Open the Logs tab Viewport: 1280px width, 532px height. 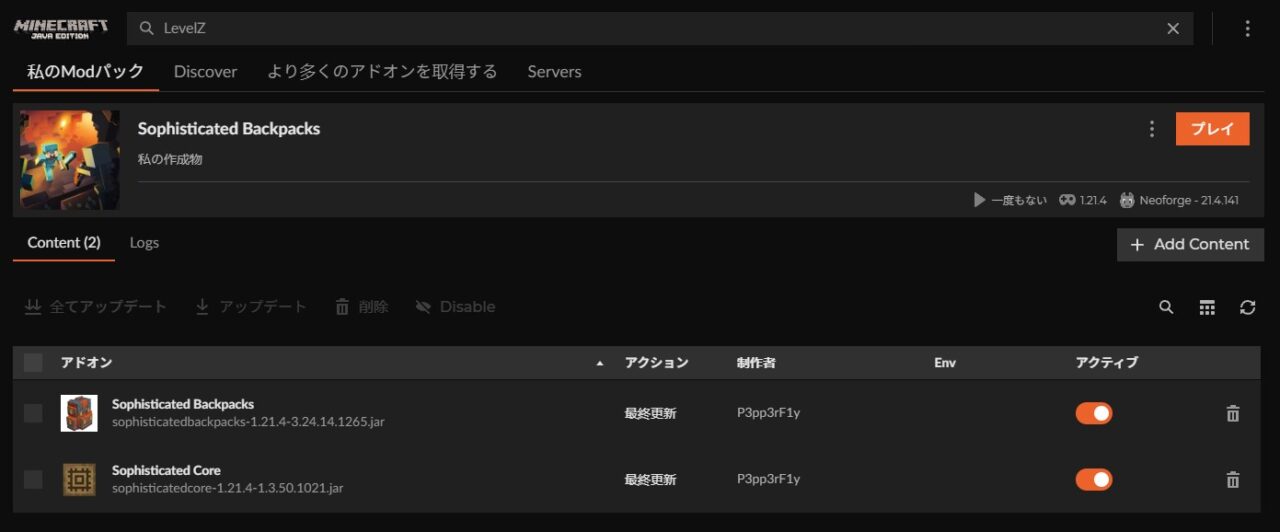pos(144,243)
